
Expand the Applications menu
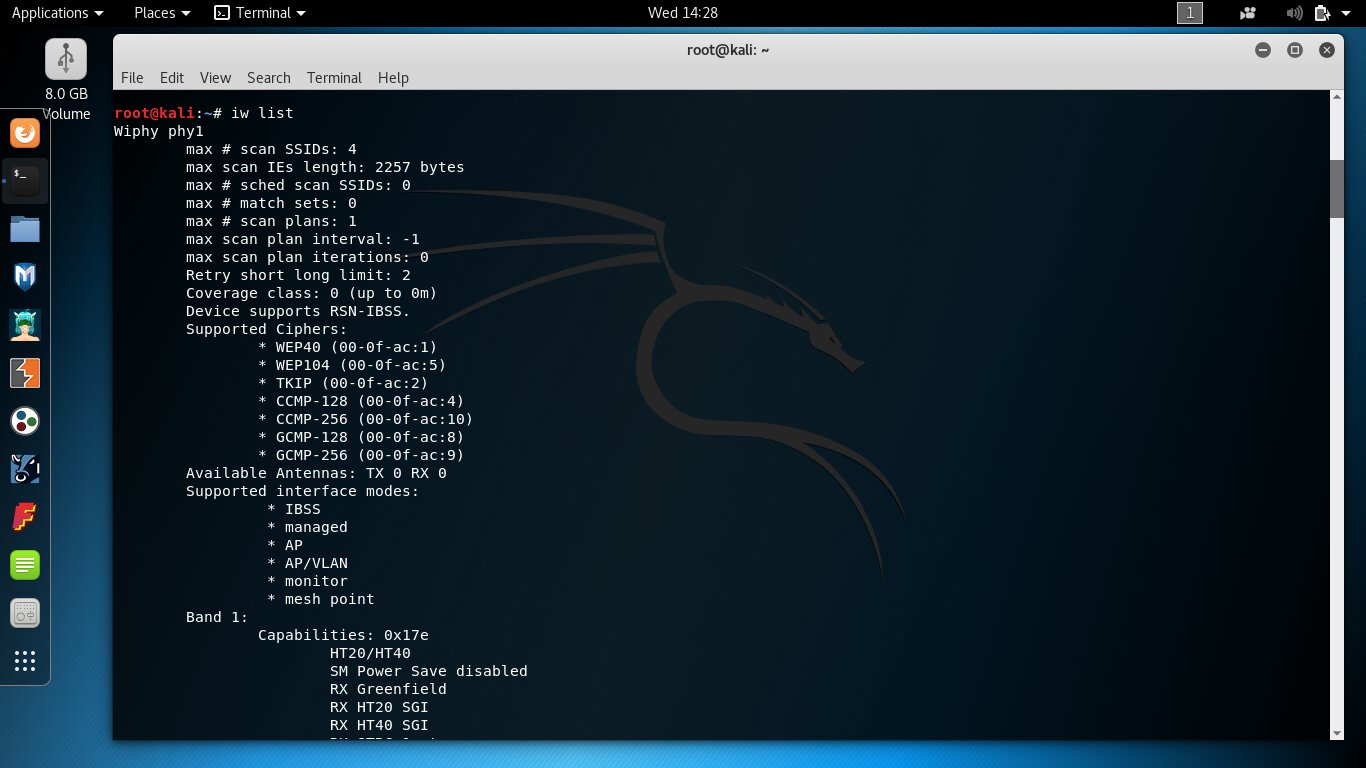point(57,13)
